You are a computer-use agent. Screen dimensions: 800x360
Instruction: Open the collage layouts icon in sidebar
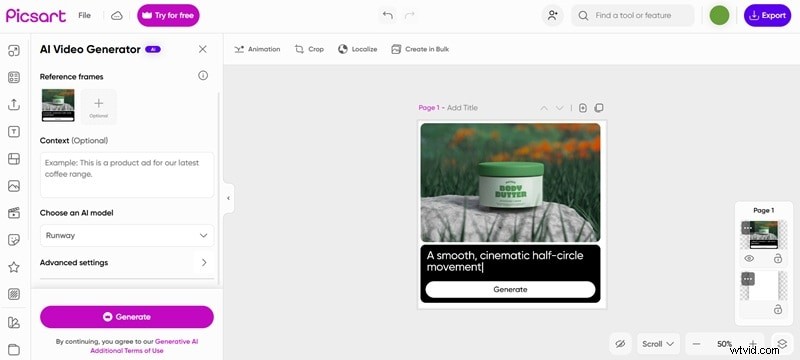tap(14, 159)
